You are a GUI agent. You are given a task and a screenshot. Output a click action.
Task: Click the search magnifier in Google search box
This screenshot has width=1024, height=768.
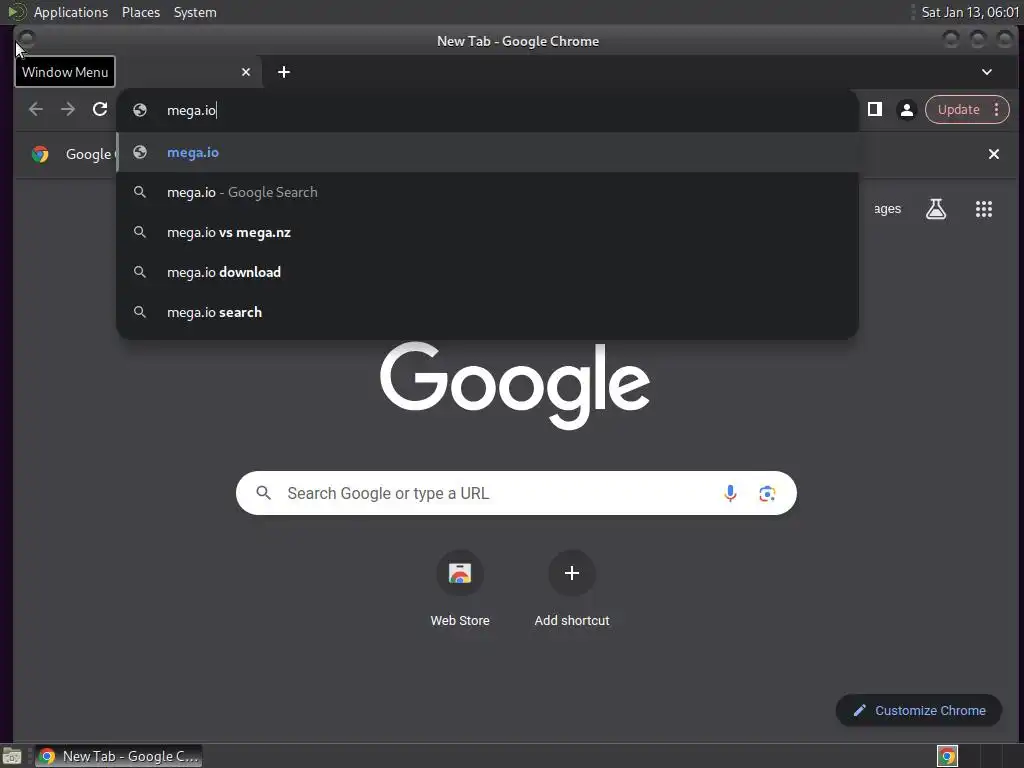click(x=263, y=493)
